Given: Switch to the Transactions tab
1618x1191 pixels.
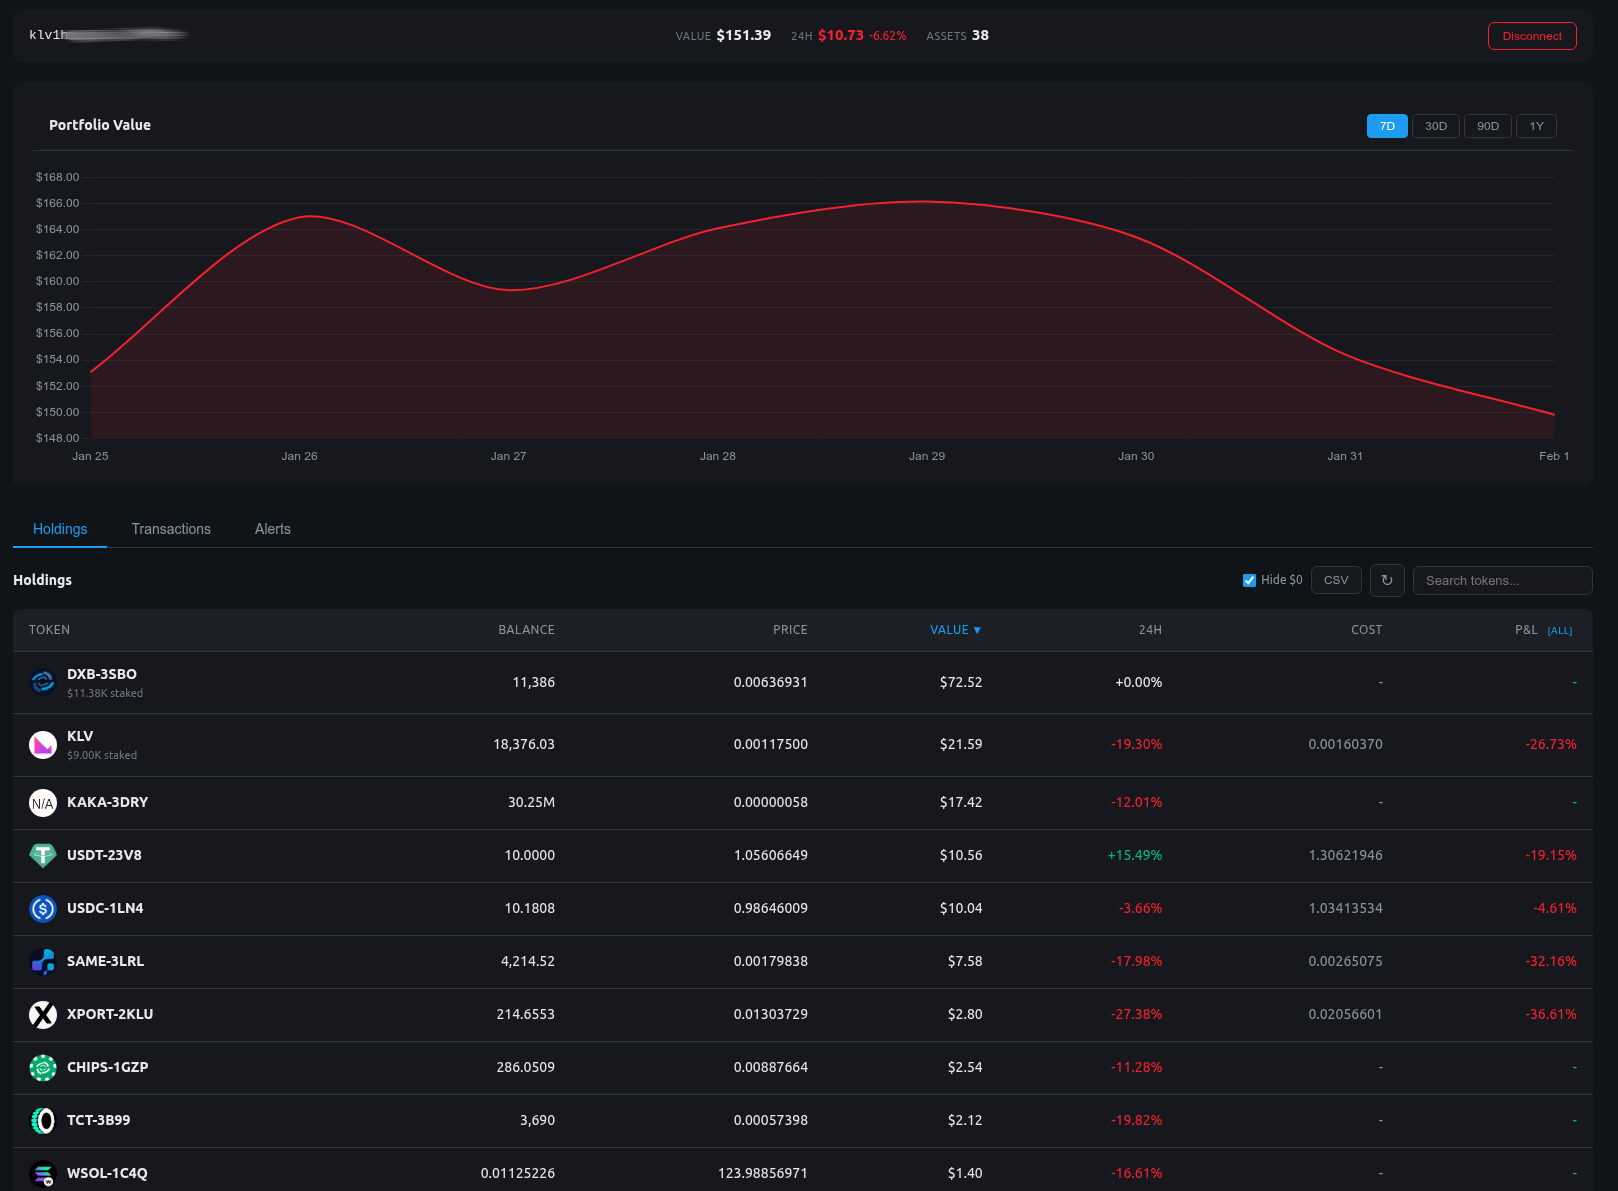Looking at the screenshot, I should click(x=171, y=529).
